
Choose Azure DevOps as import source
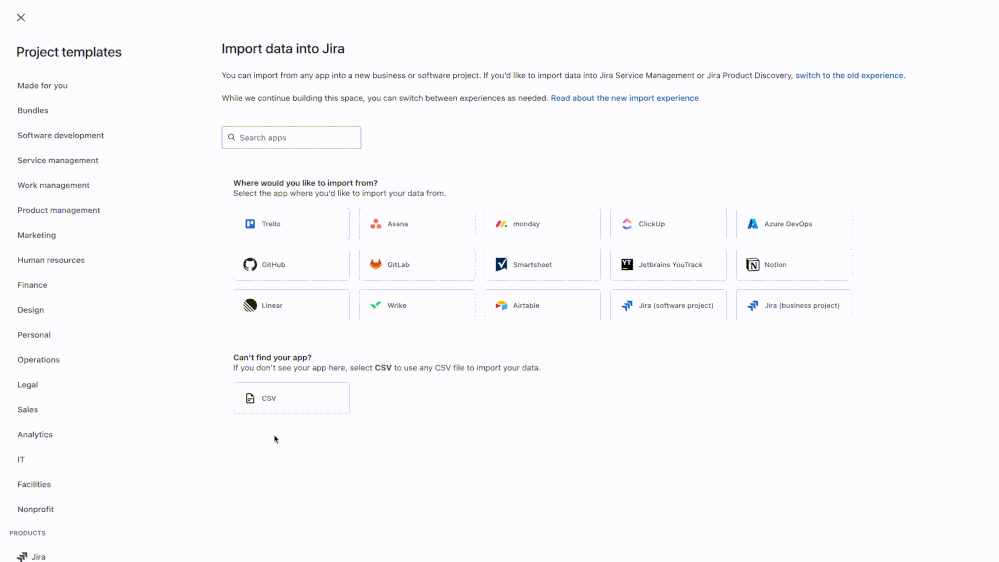point(794,224)
